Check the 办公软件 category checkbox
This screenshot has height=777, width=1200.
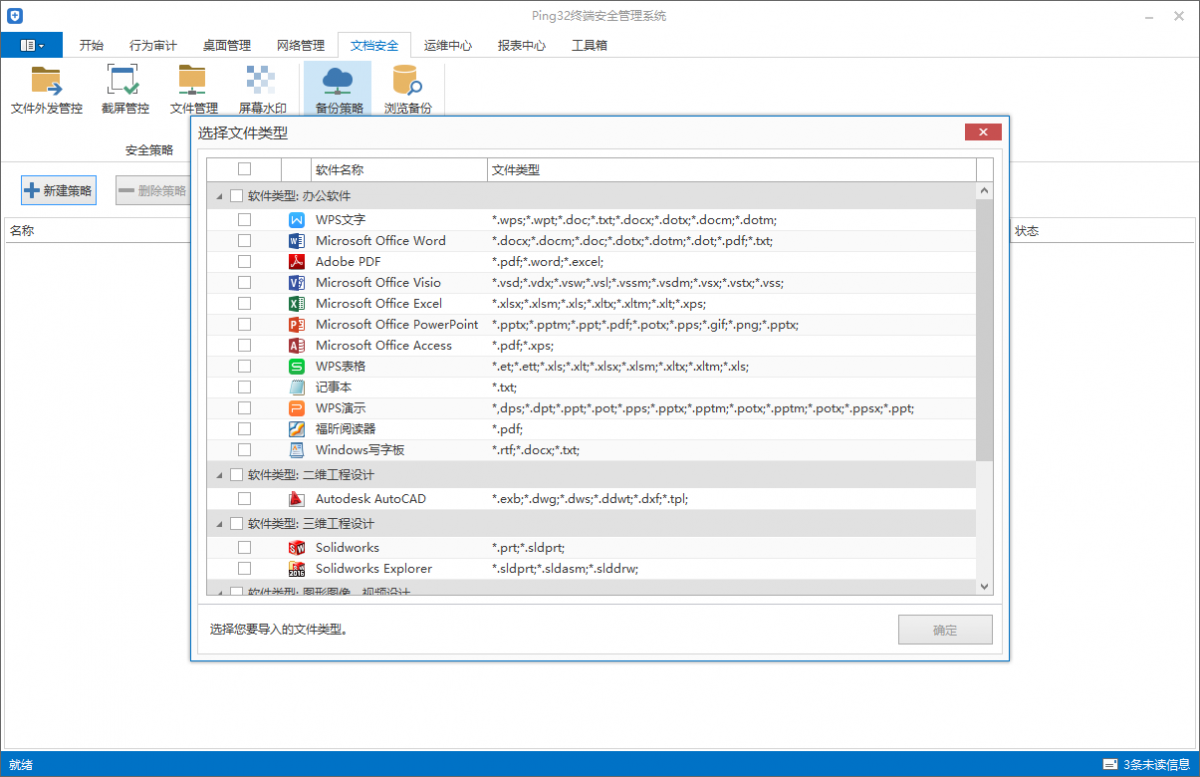[x=237, y=196]
